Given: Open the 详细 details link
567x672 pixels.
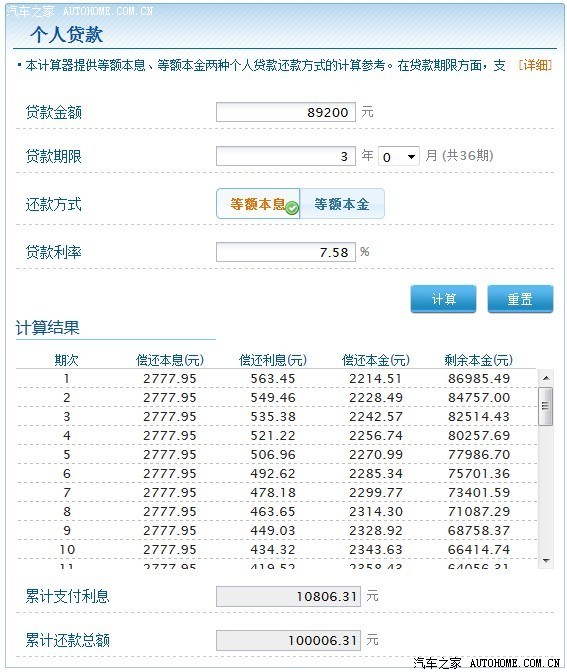Looking at the screenshot, I should [x=535, y=65].
